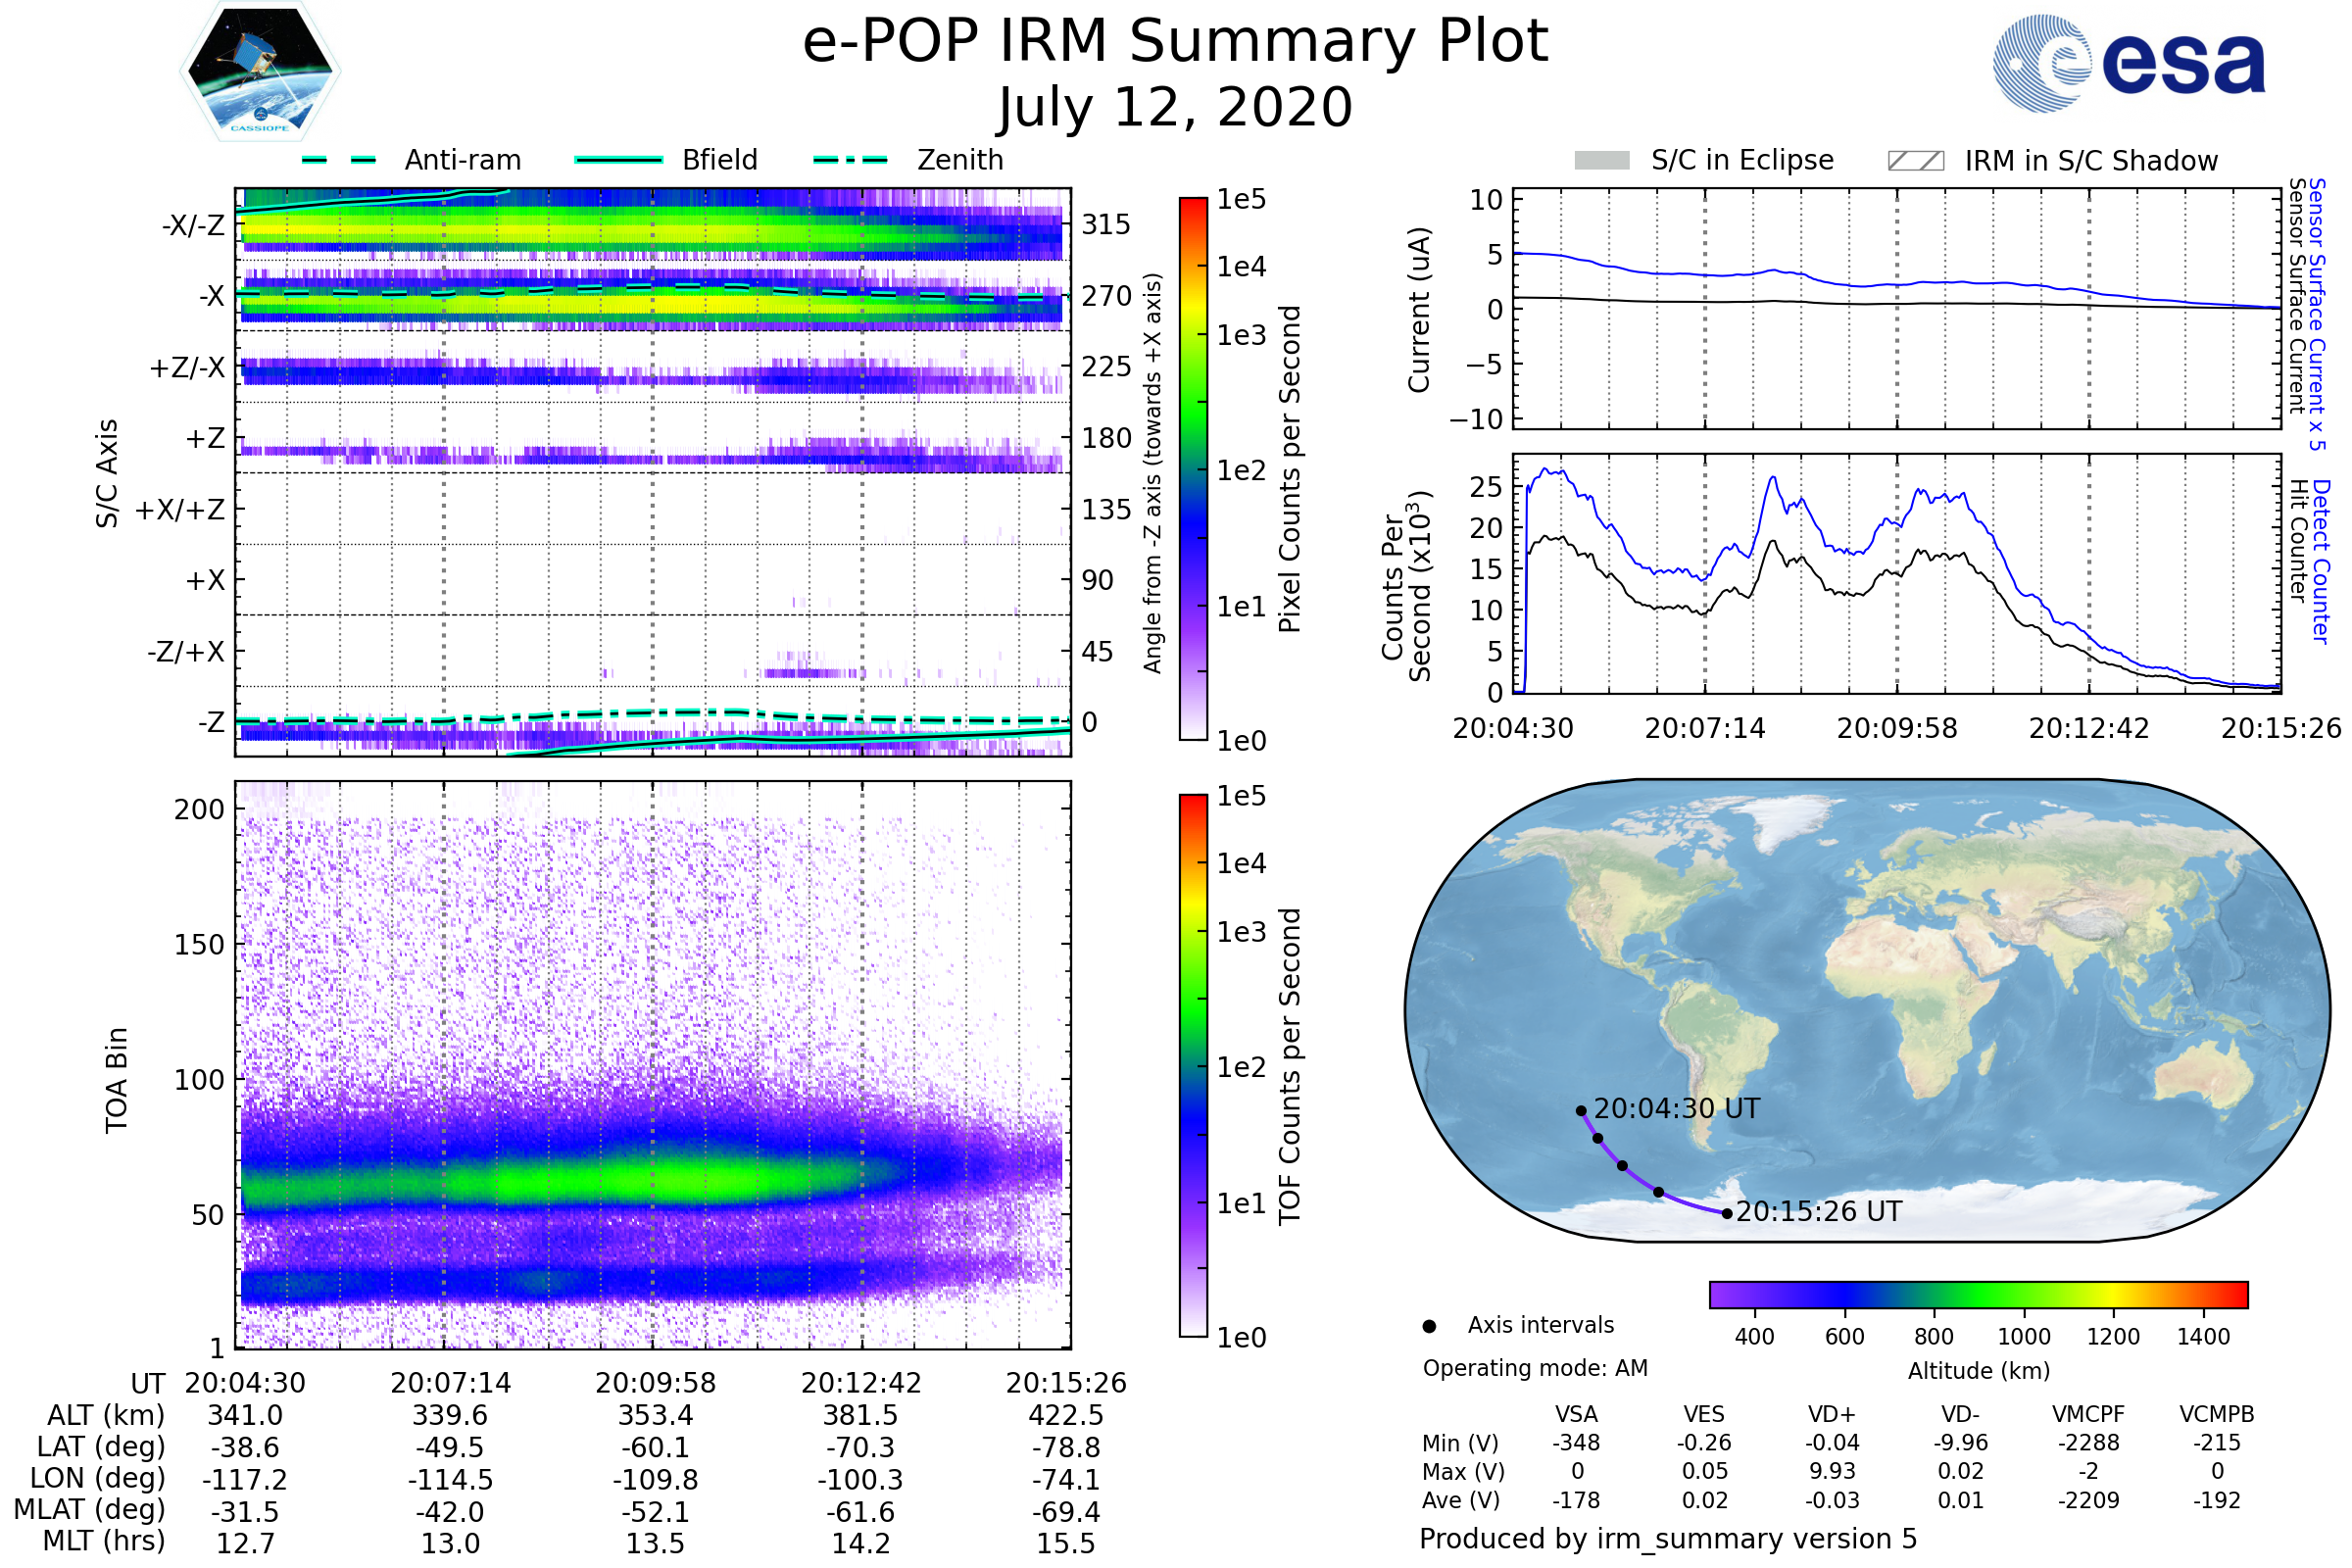Click the Operating mode: AM text
2352x1568 pixels.
click(x=1535, y=1368)
